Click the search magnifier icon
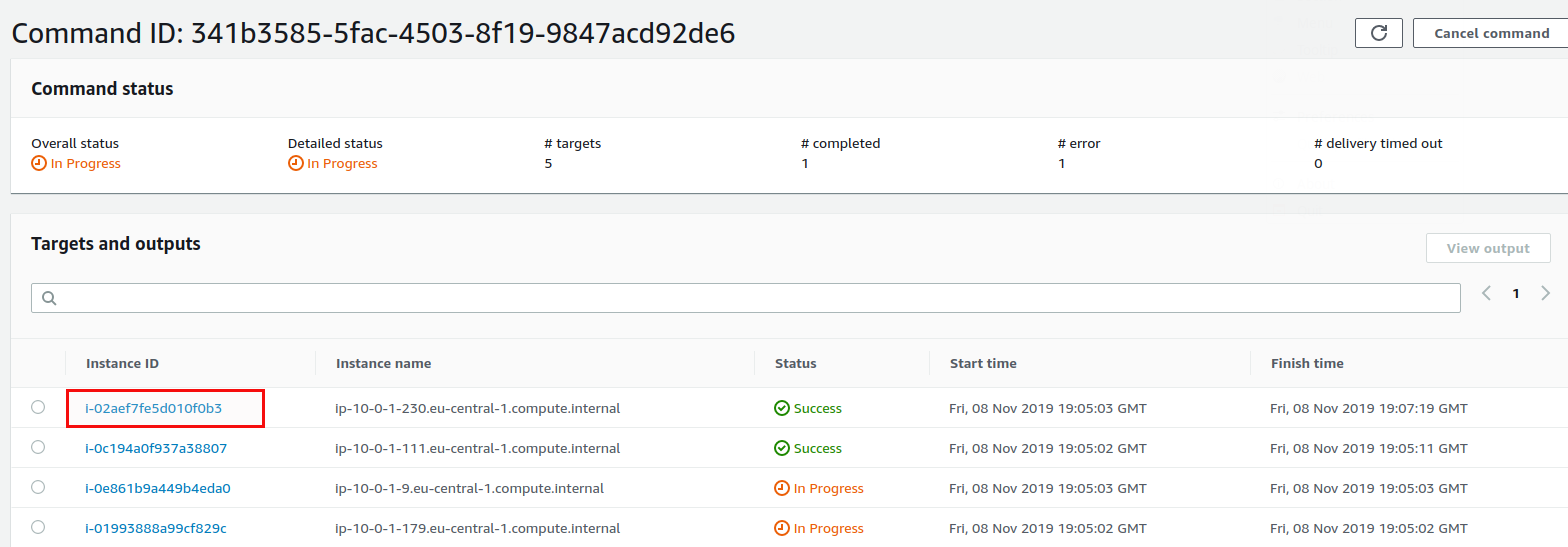Screen dimensions: 1568x547 click(x=49, y=298)
